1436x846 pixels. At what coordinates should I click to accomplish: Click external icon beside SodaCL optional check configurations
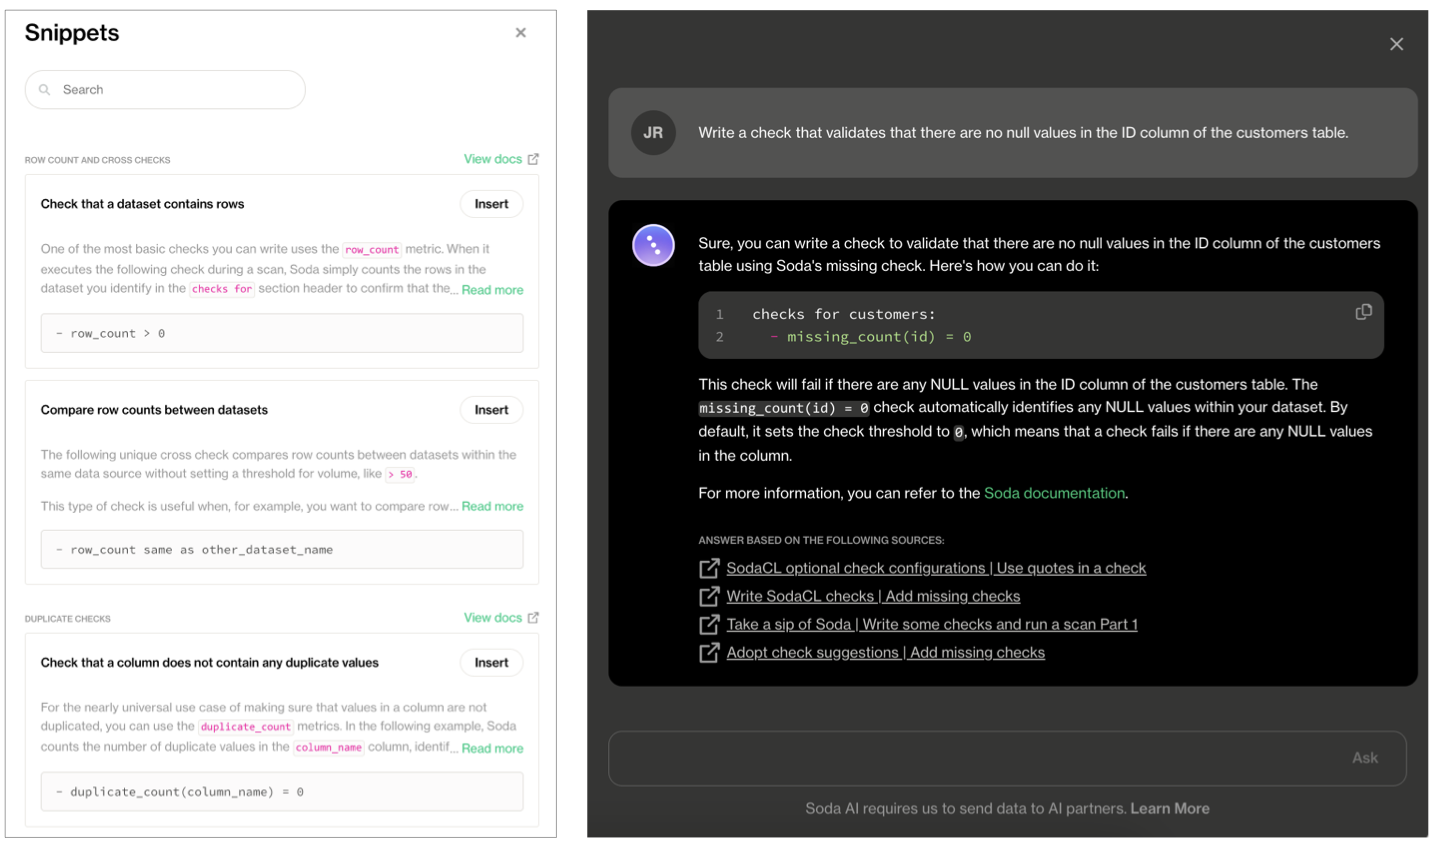pos(709,569)
